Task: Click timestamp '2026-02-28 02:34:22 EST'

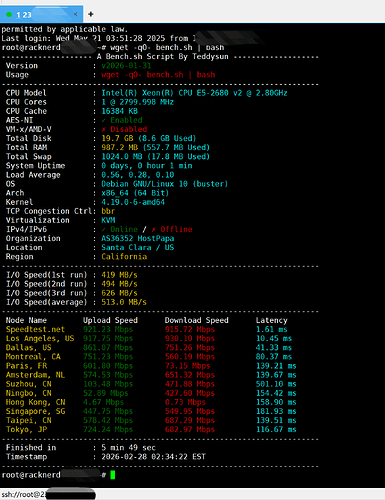Action: [x=153, y=457]
